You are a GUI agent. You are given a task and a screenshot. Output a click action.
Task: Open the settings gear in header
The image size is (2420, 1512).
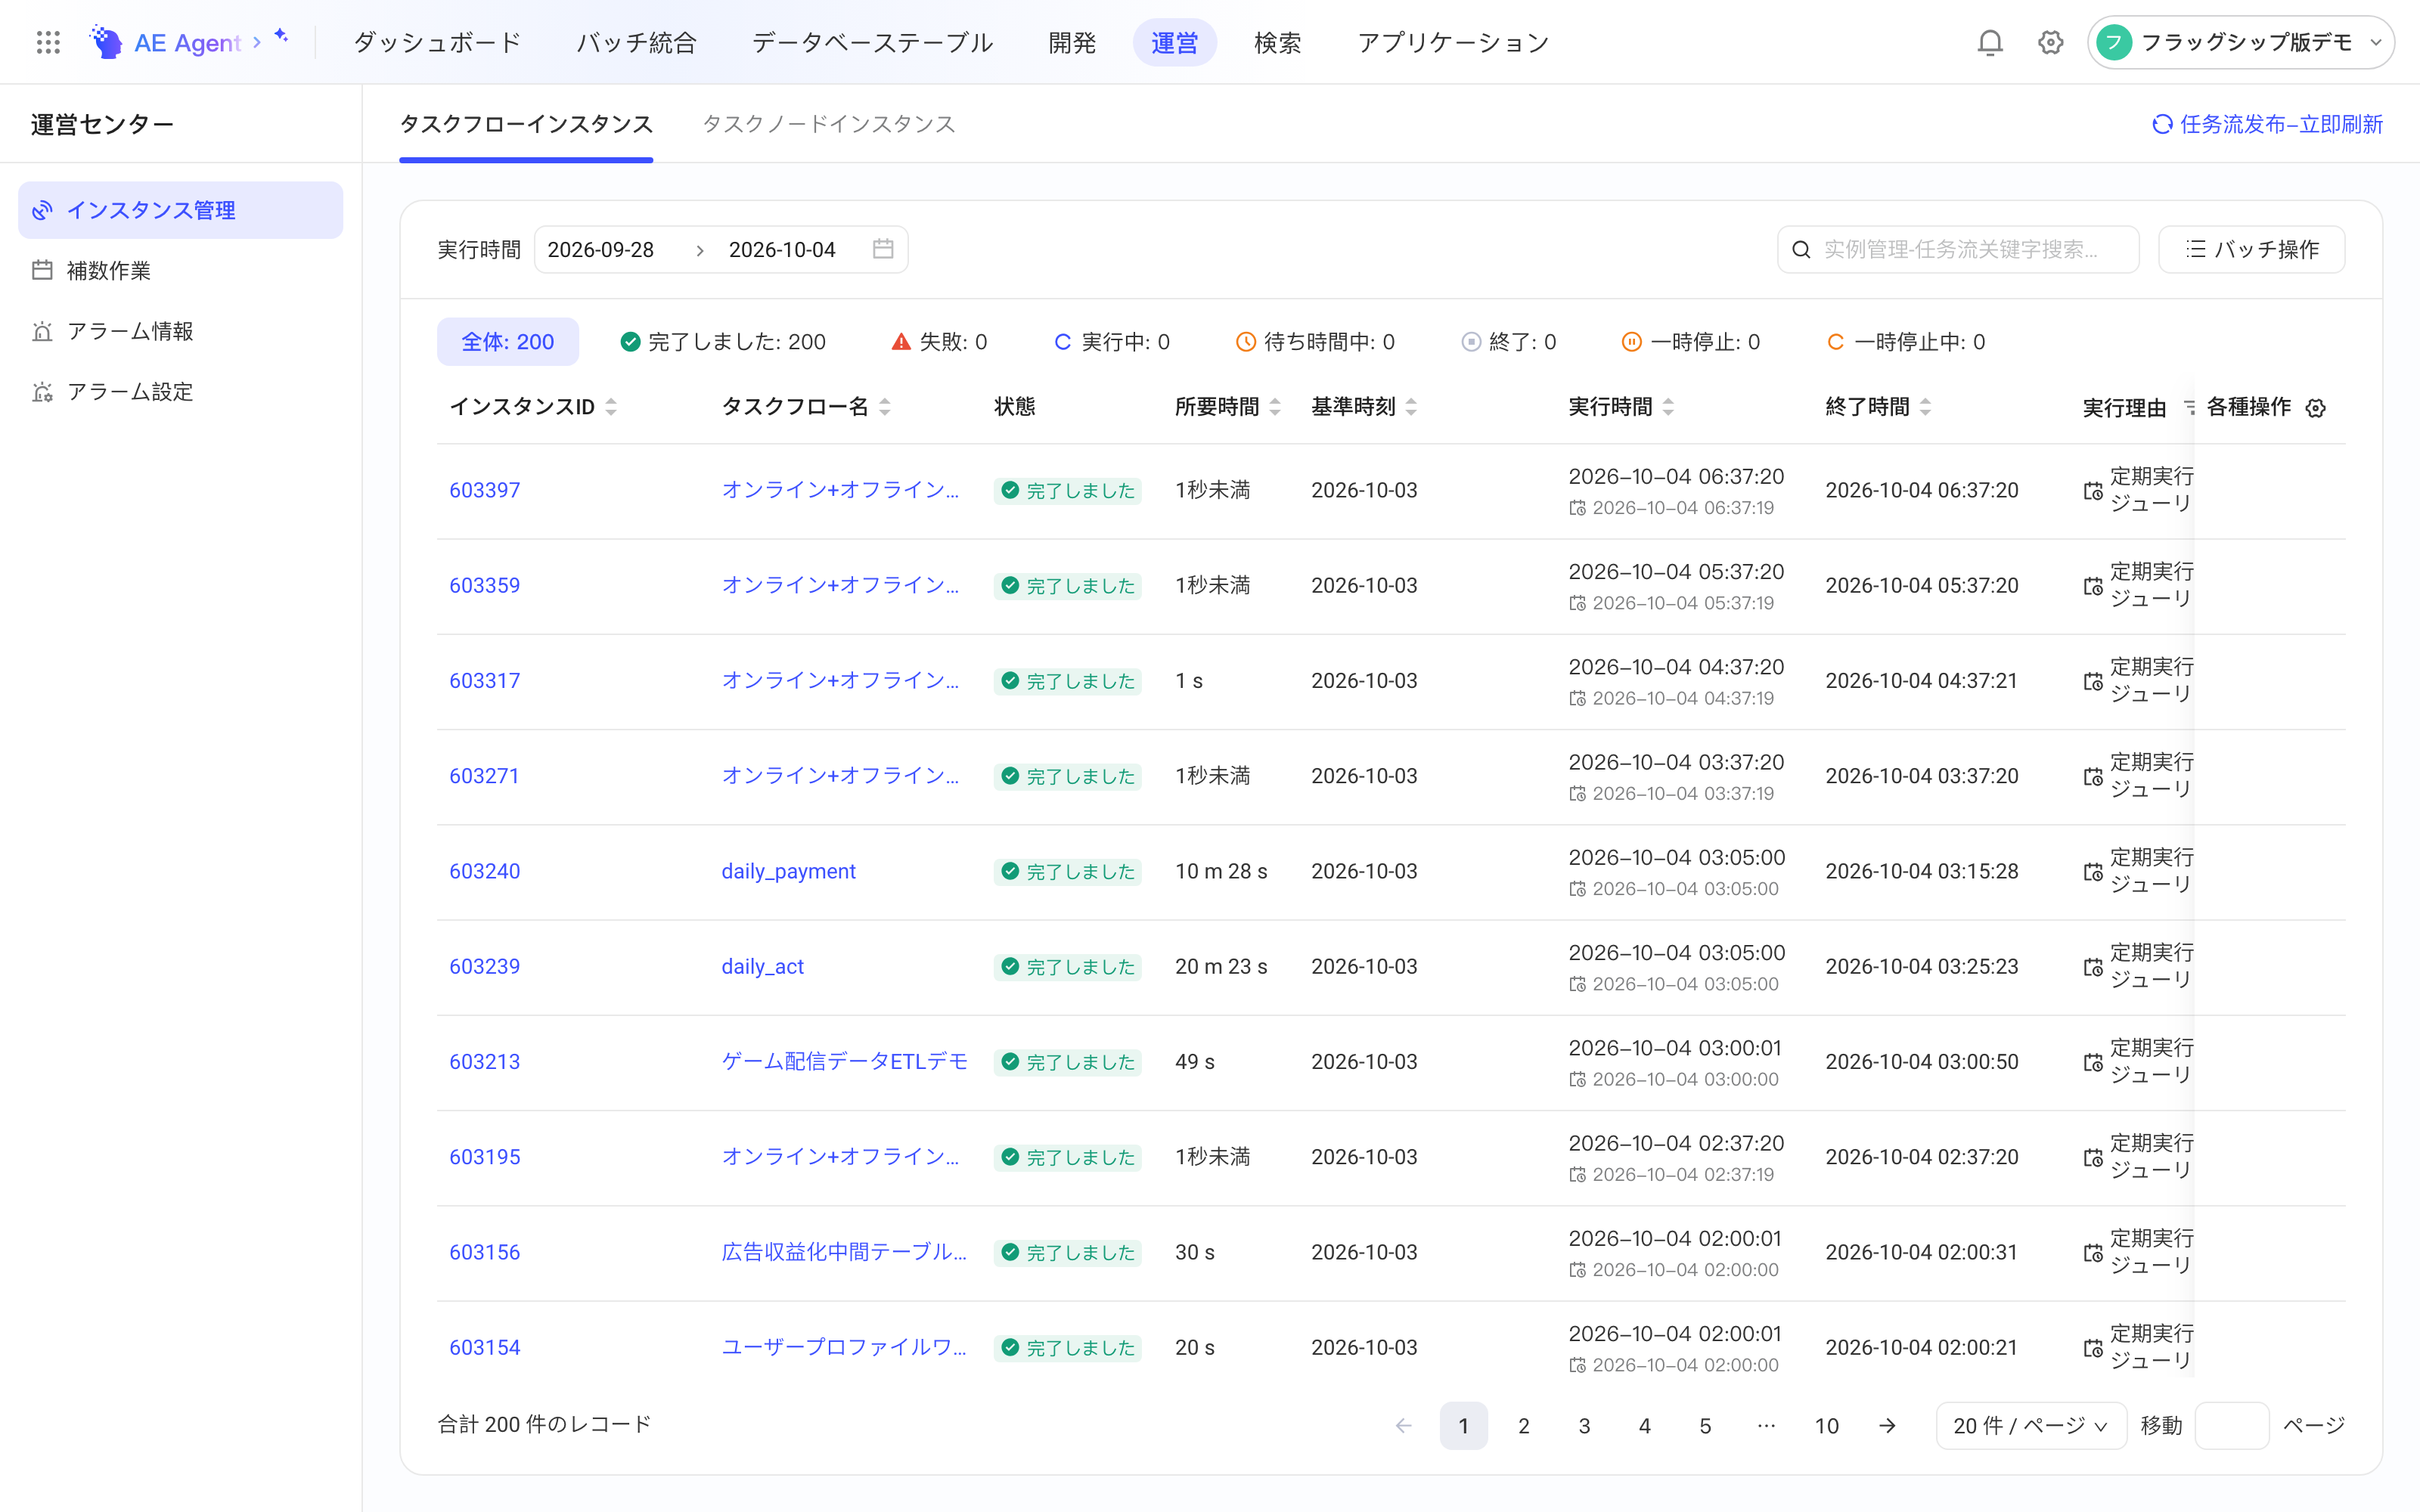[x=2050, y=42]
